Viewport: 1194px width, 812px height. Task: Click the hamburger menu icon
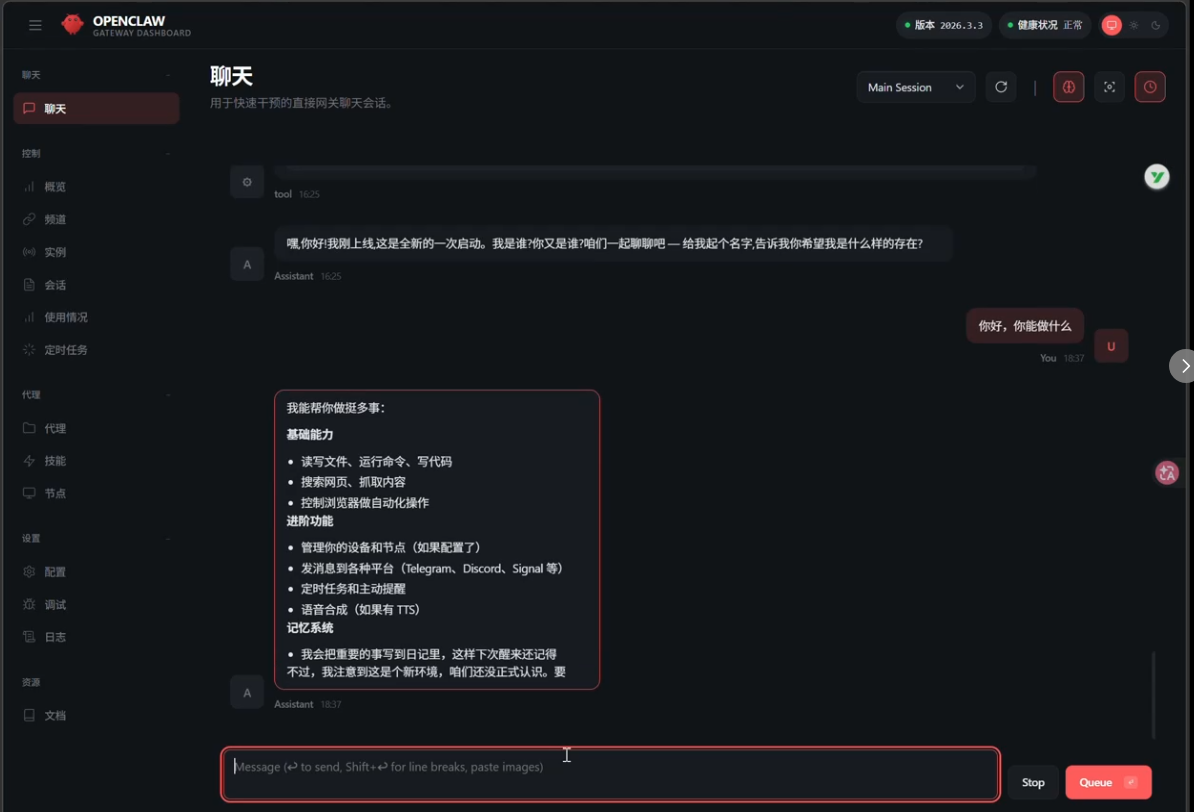click(x=35, y=25)
